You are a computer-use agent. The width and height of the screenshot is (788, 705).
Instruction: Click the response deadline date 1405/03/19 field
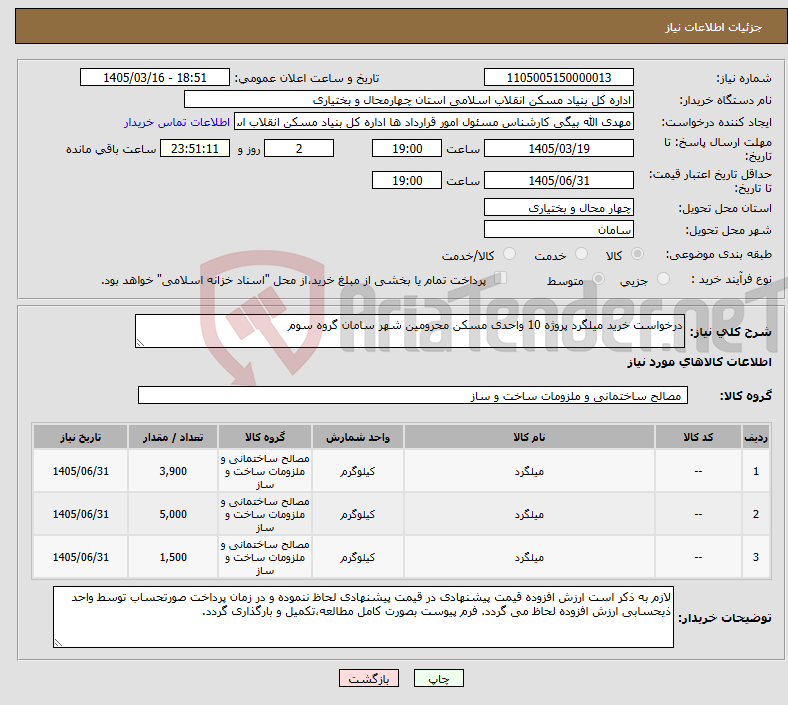(x=558, y=148)
